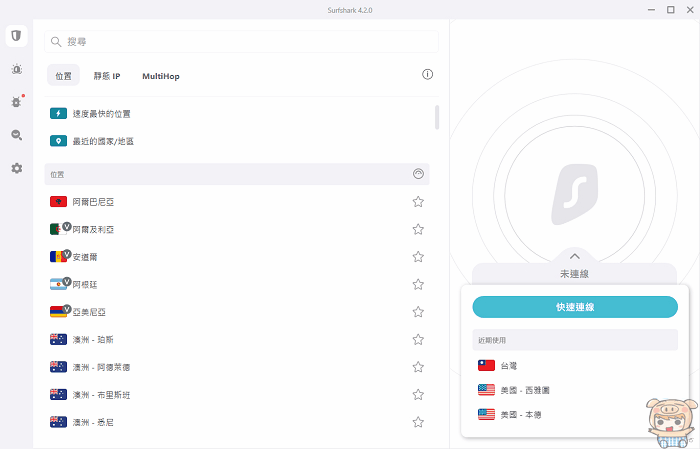Image resolution: width=700 pixels, height=449 pixels.
Task: Click the flag beside 美國 - 西雅圖
Action: coord(486,390)
